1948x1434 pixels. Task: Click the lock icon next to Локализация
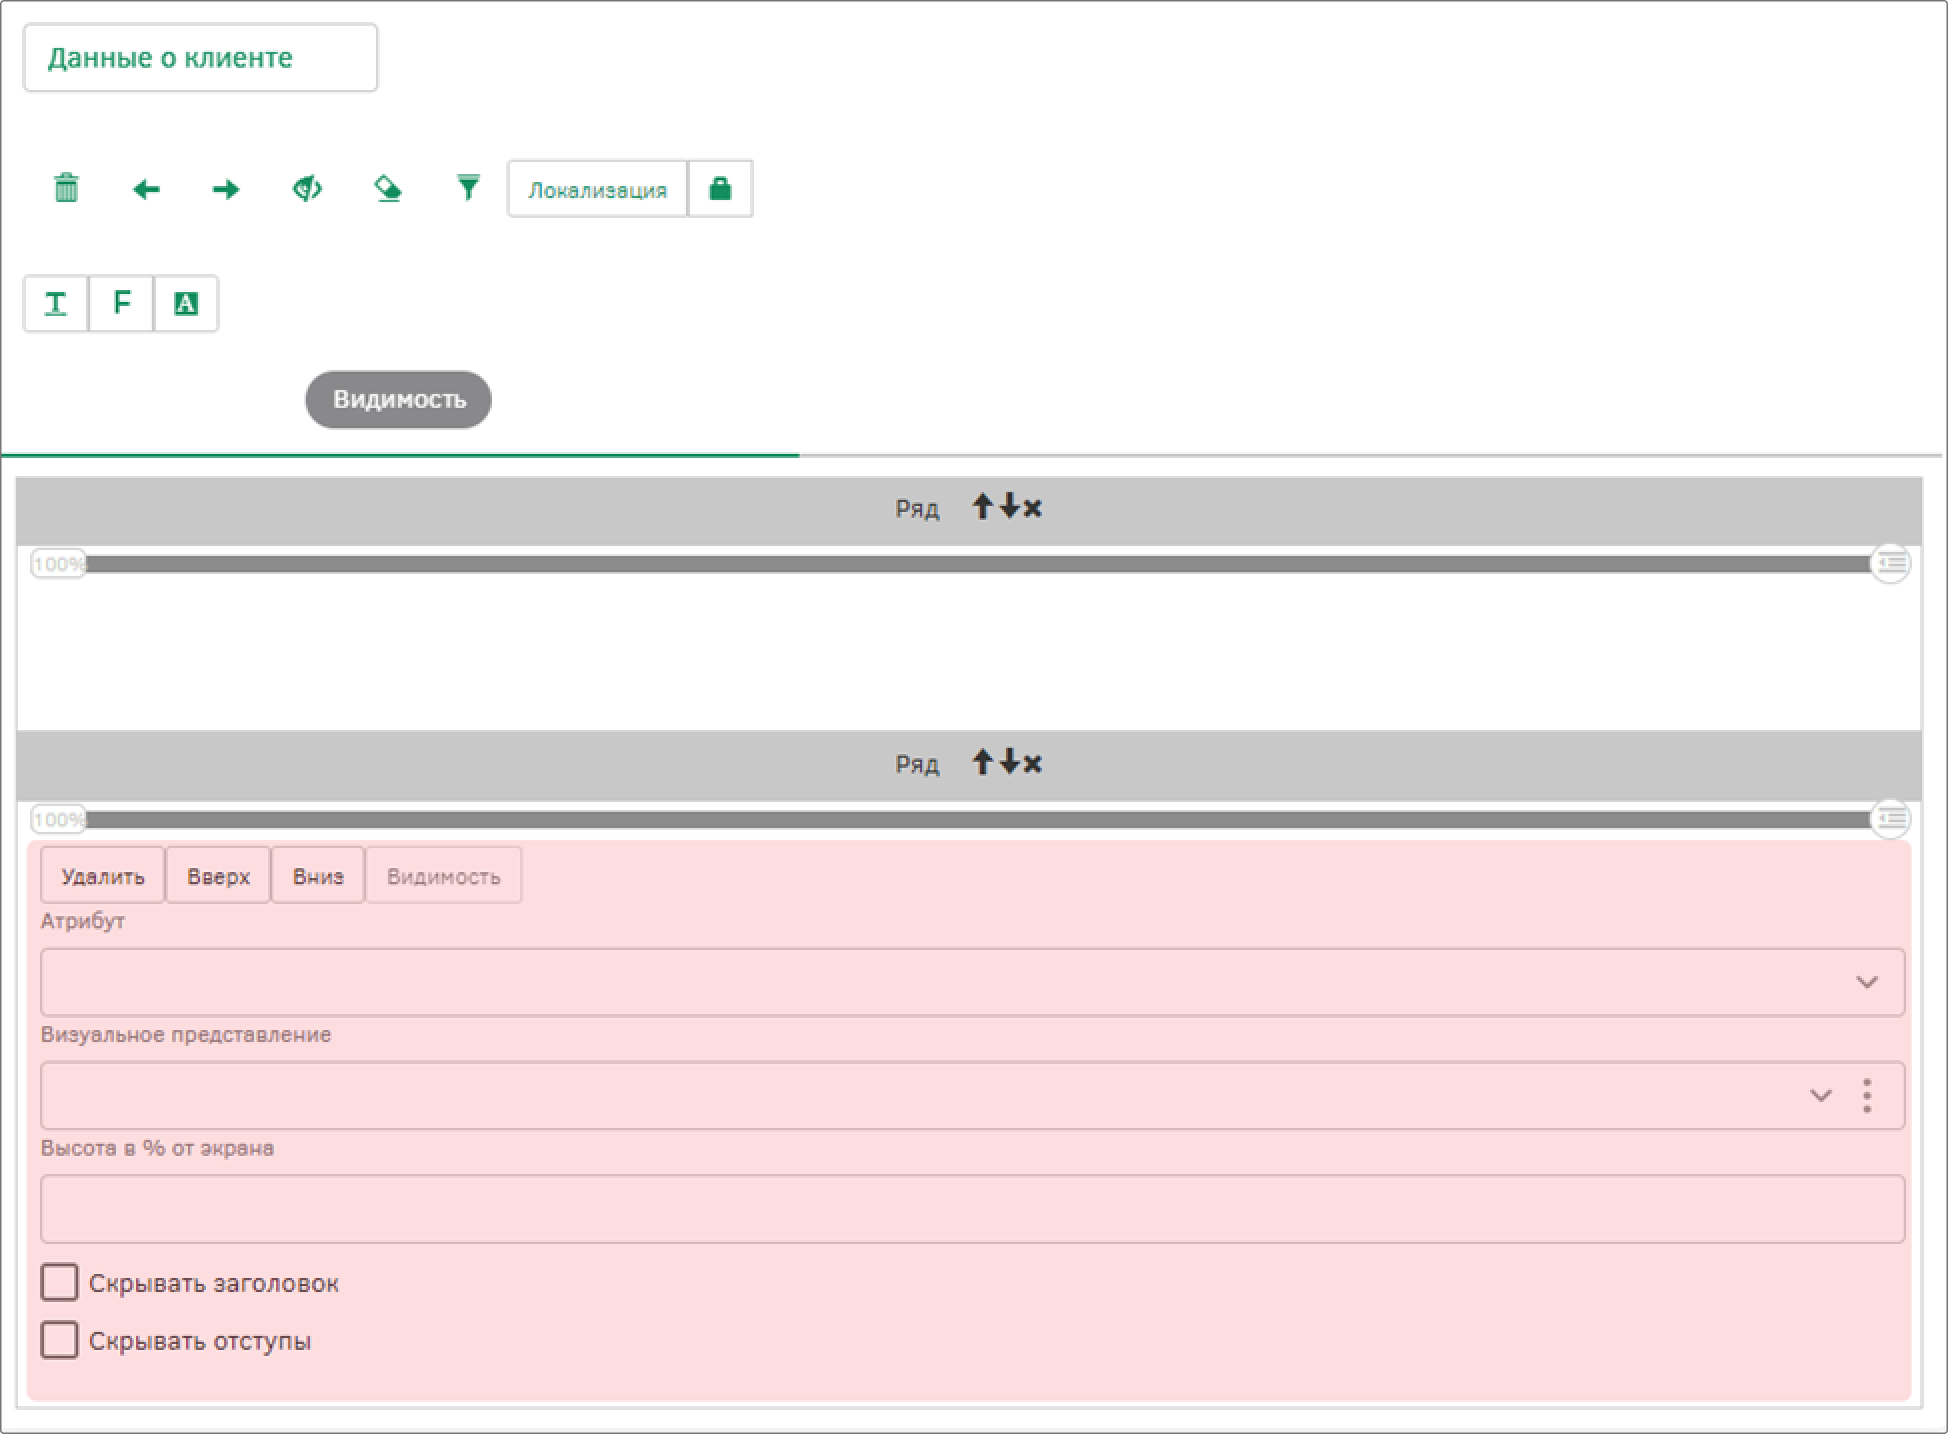pos(720,189)
